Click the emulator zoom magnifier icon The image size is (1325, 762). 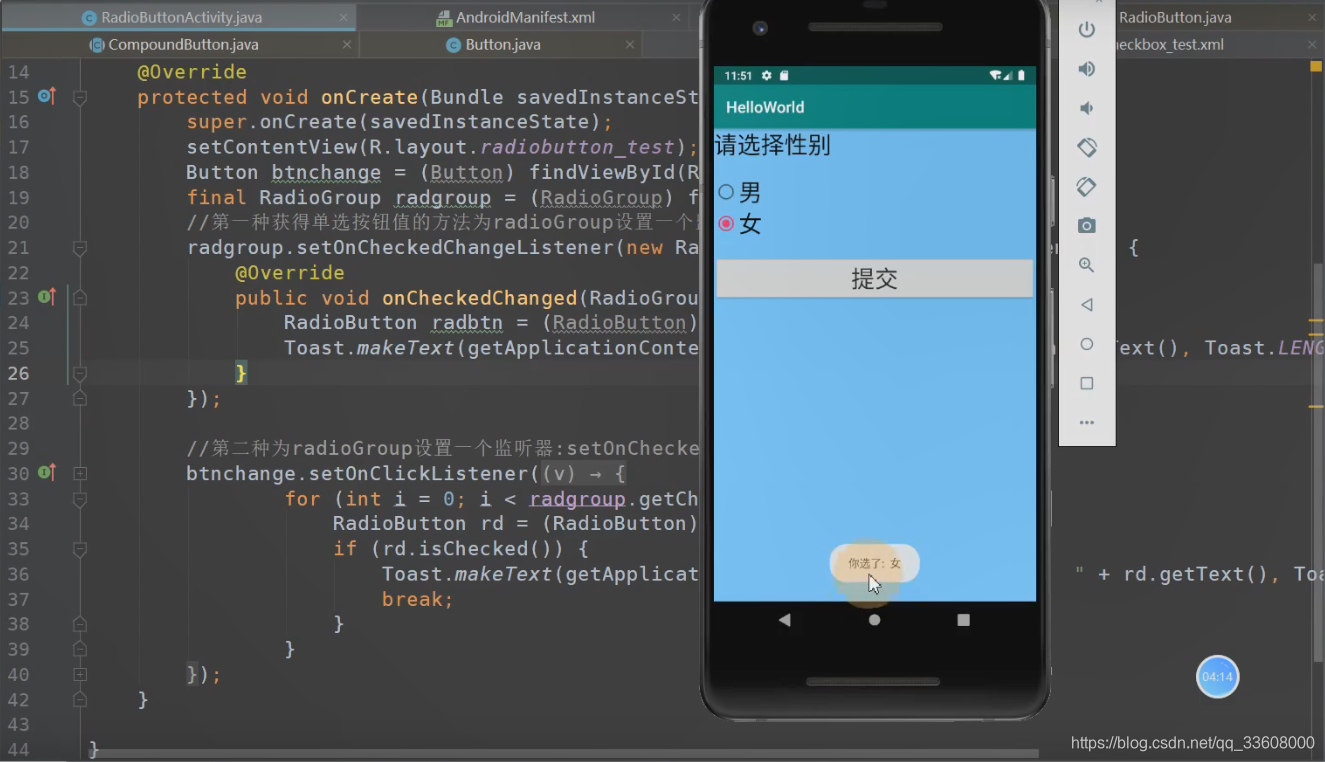click(x=1087, y=265)
